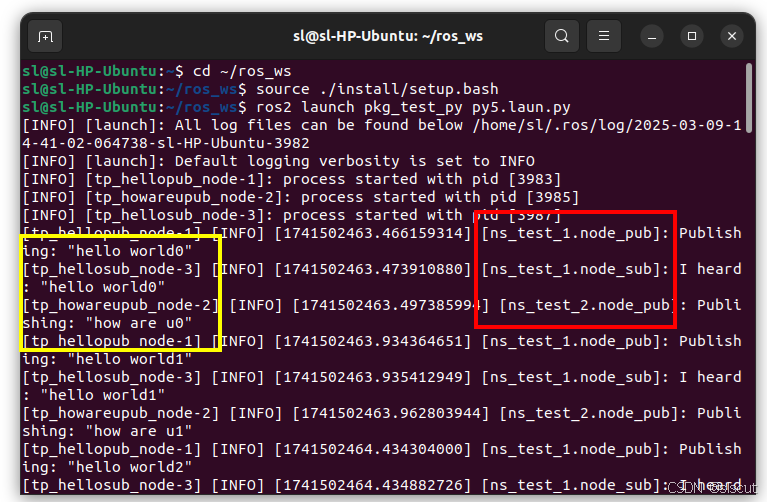This screenshot has width=767, height=502.
Task: Click the 'All log files can be found' line
Action: (x=382, y=125)
